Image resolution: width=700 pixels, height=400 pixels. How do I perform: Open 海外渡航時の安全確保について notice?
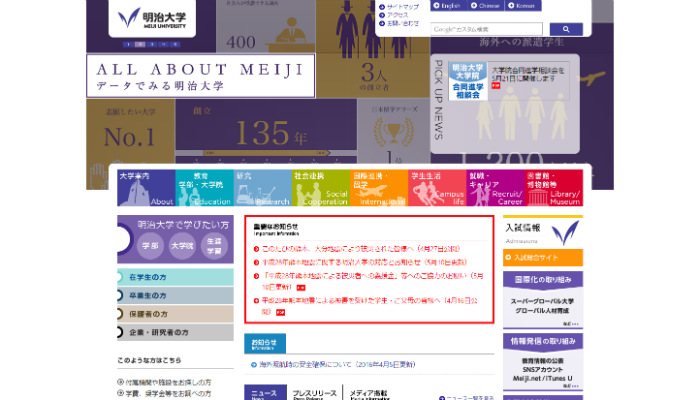(337, 365)
